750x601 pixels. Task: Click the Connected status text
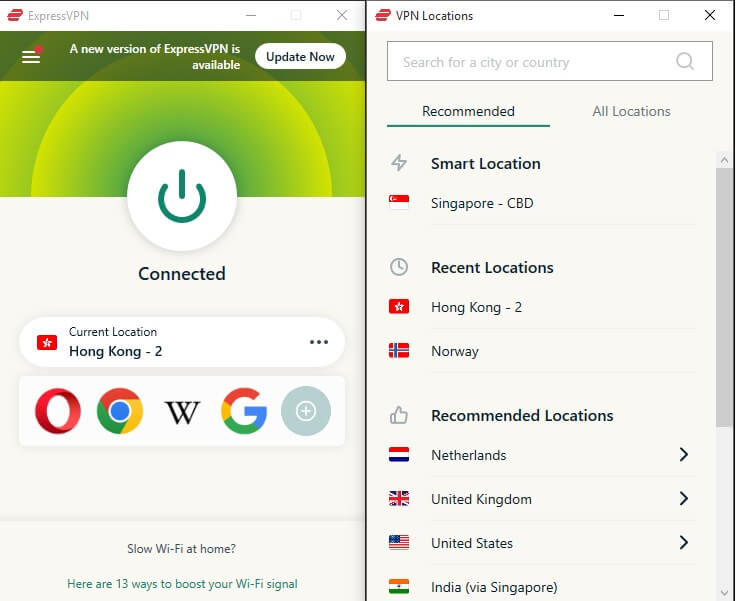(x=182, y=274)
